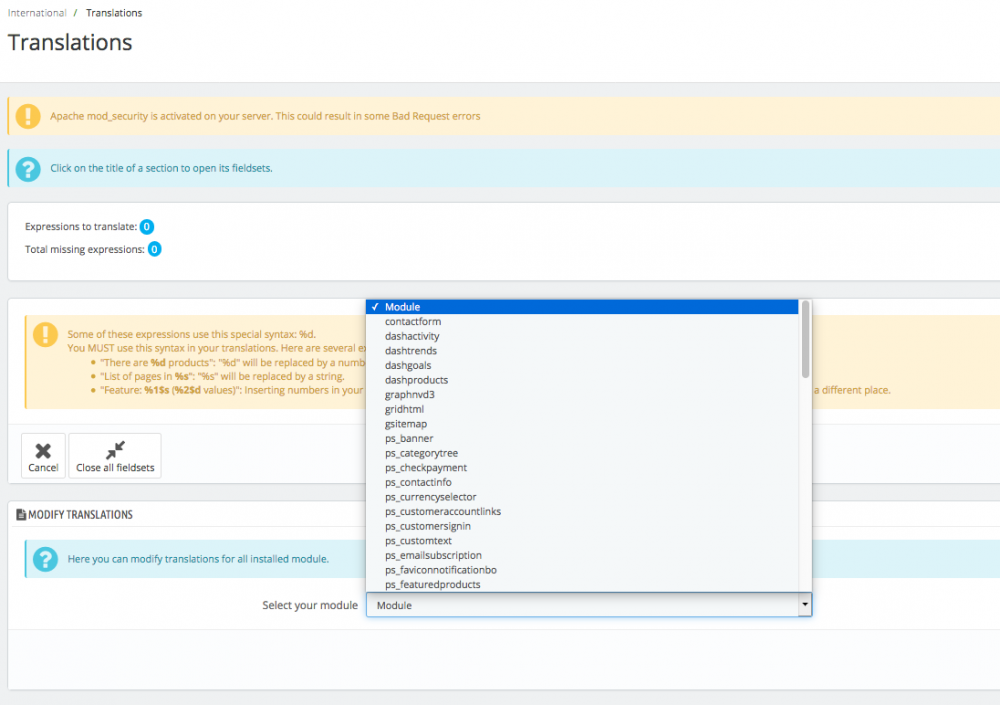Screen dimensions: 1000x705
Task: Click the Total missing expressions count badge
Action: (154, 249)
